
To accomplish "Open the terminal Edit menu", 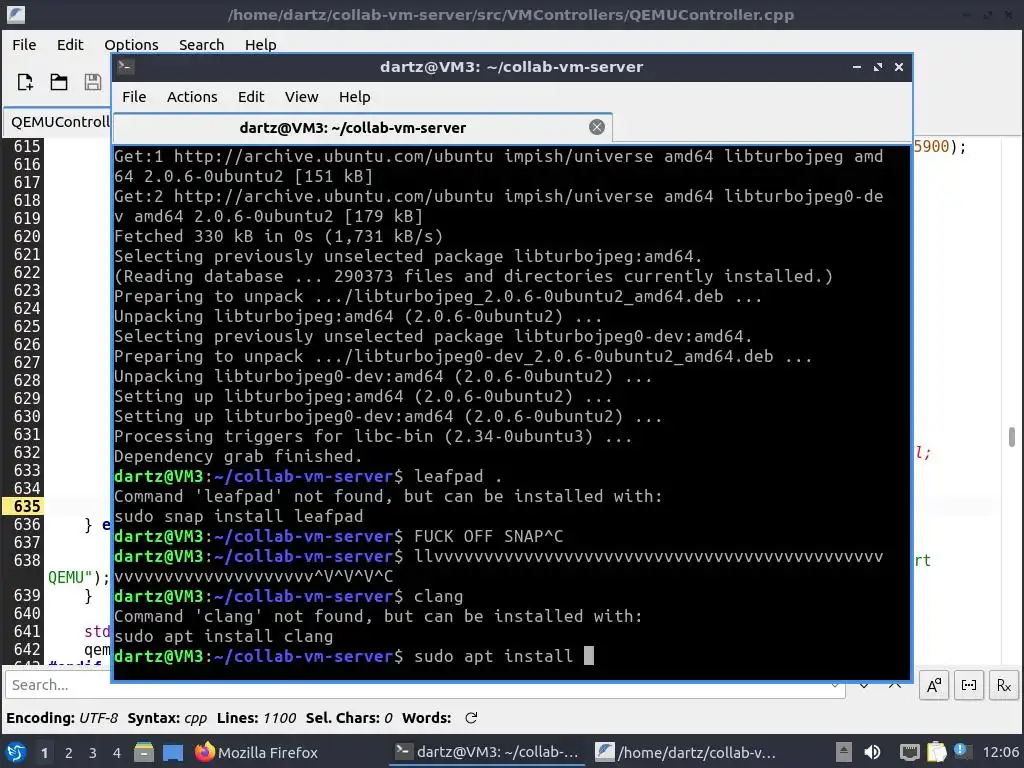I will tap(251, 97).
